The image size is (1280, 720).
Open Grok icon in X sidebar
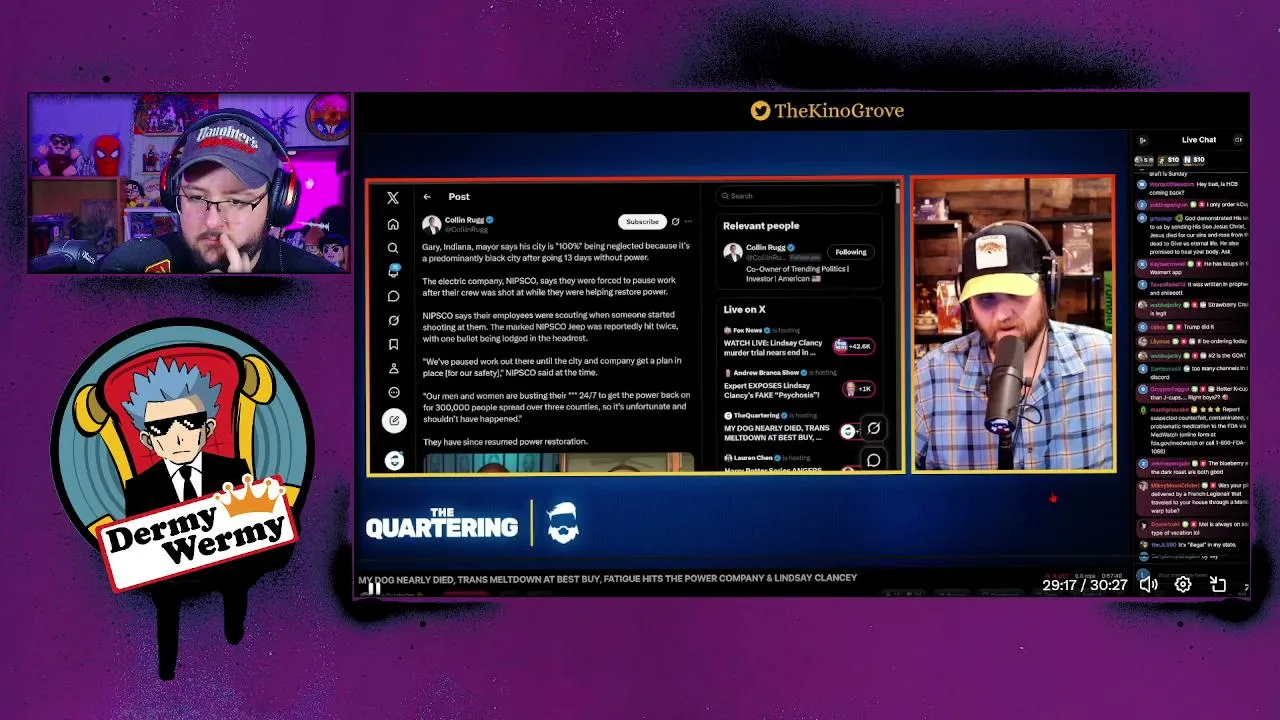pyautogui.click(x=393, y=320)
